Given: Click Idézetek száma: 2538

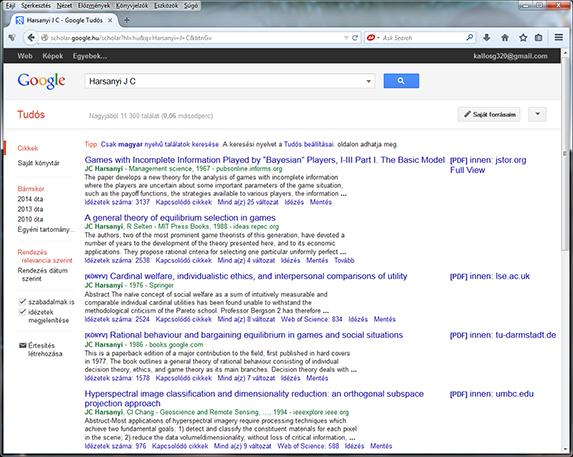Looking at the screenshot, I should coord(117,260).
